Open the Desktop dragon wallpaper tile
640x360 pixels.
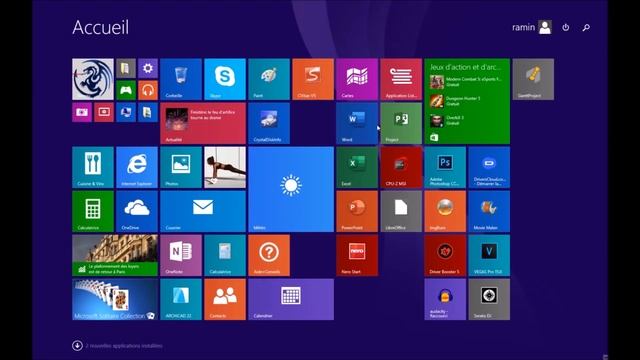pyautogui.click(x=93, y=79)
